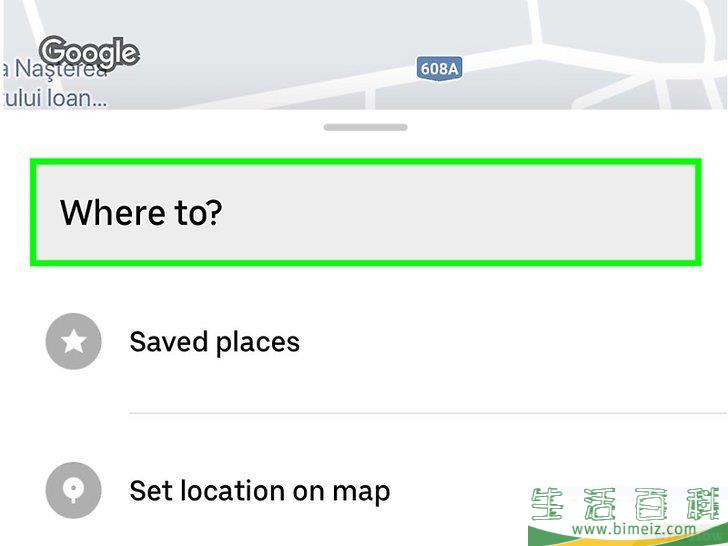Tap the 608A road shield marker
Image resolution: width=728 pixels, height=546 pixels.
click(438, 69)
